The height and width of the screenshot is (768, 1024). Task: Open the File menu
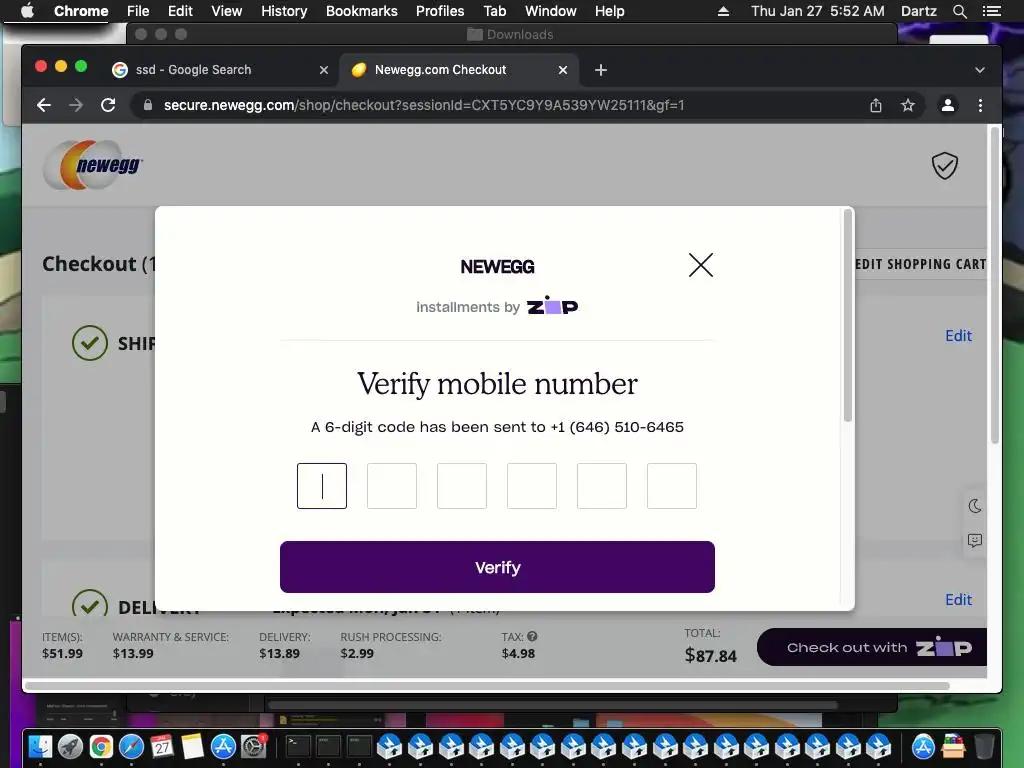(x=138, y=11)
